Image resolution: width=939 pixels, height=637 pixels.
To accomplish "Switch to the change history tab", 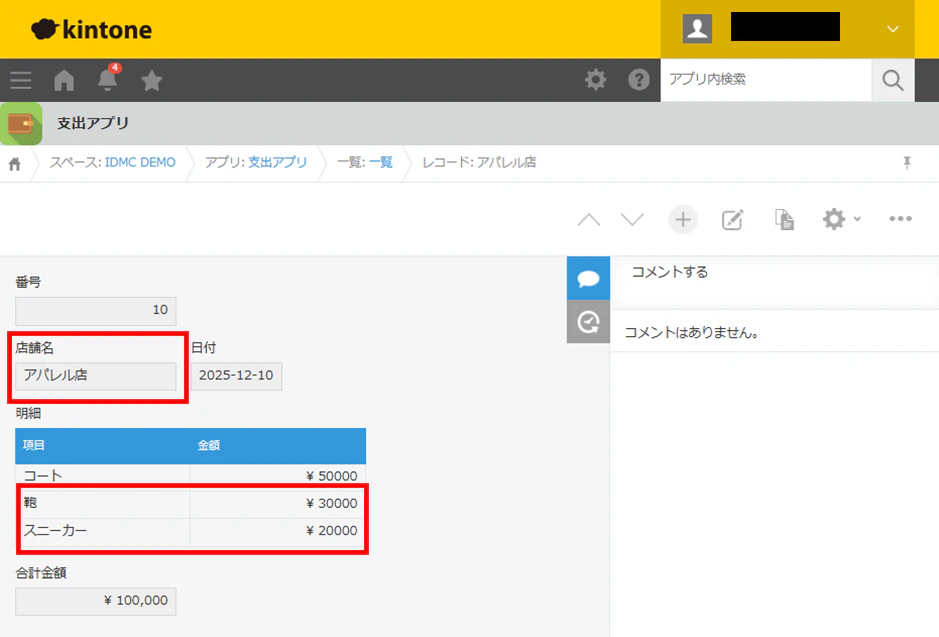I will [x=588, y=322].
